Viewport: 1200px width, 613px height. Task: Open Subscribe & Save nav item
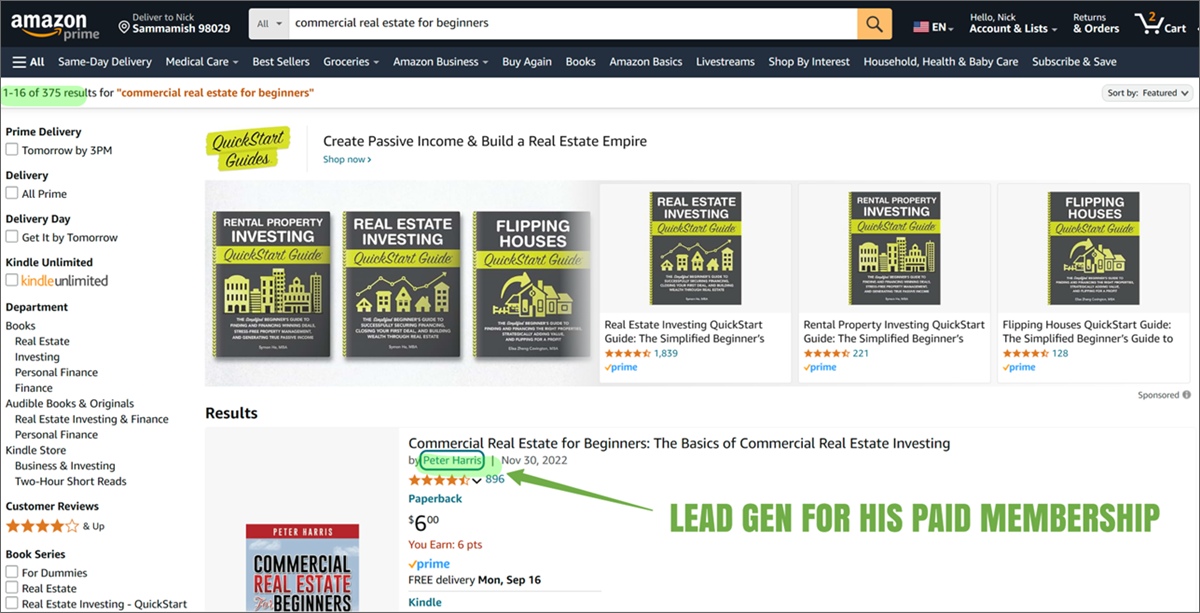tap(1075, 61)
